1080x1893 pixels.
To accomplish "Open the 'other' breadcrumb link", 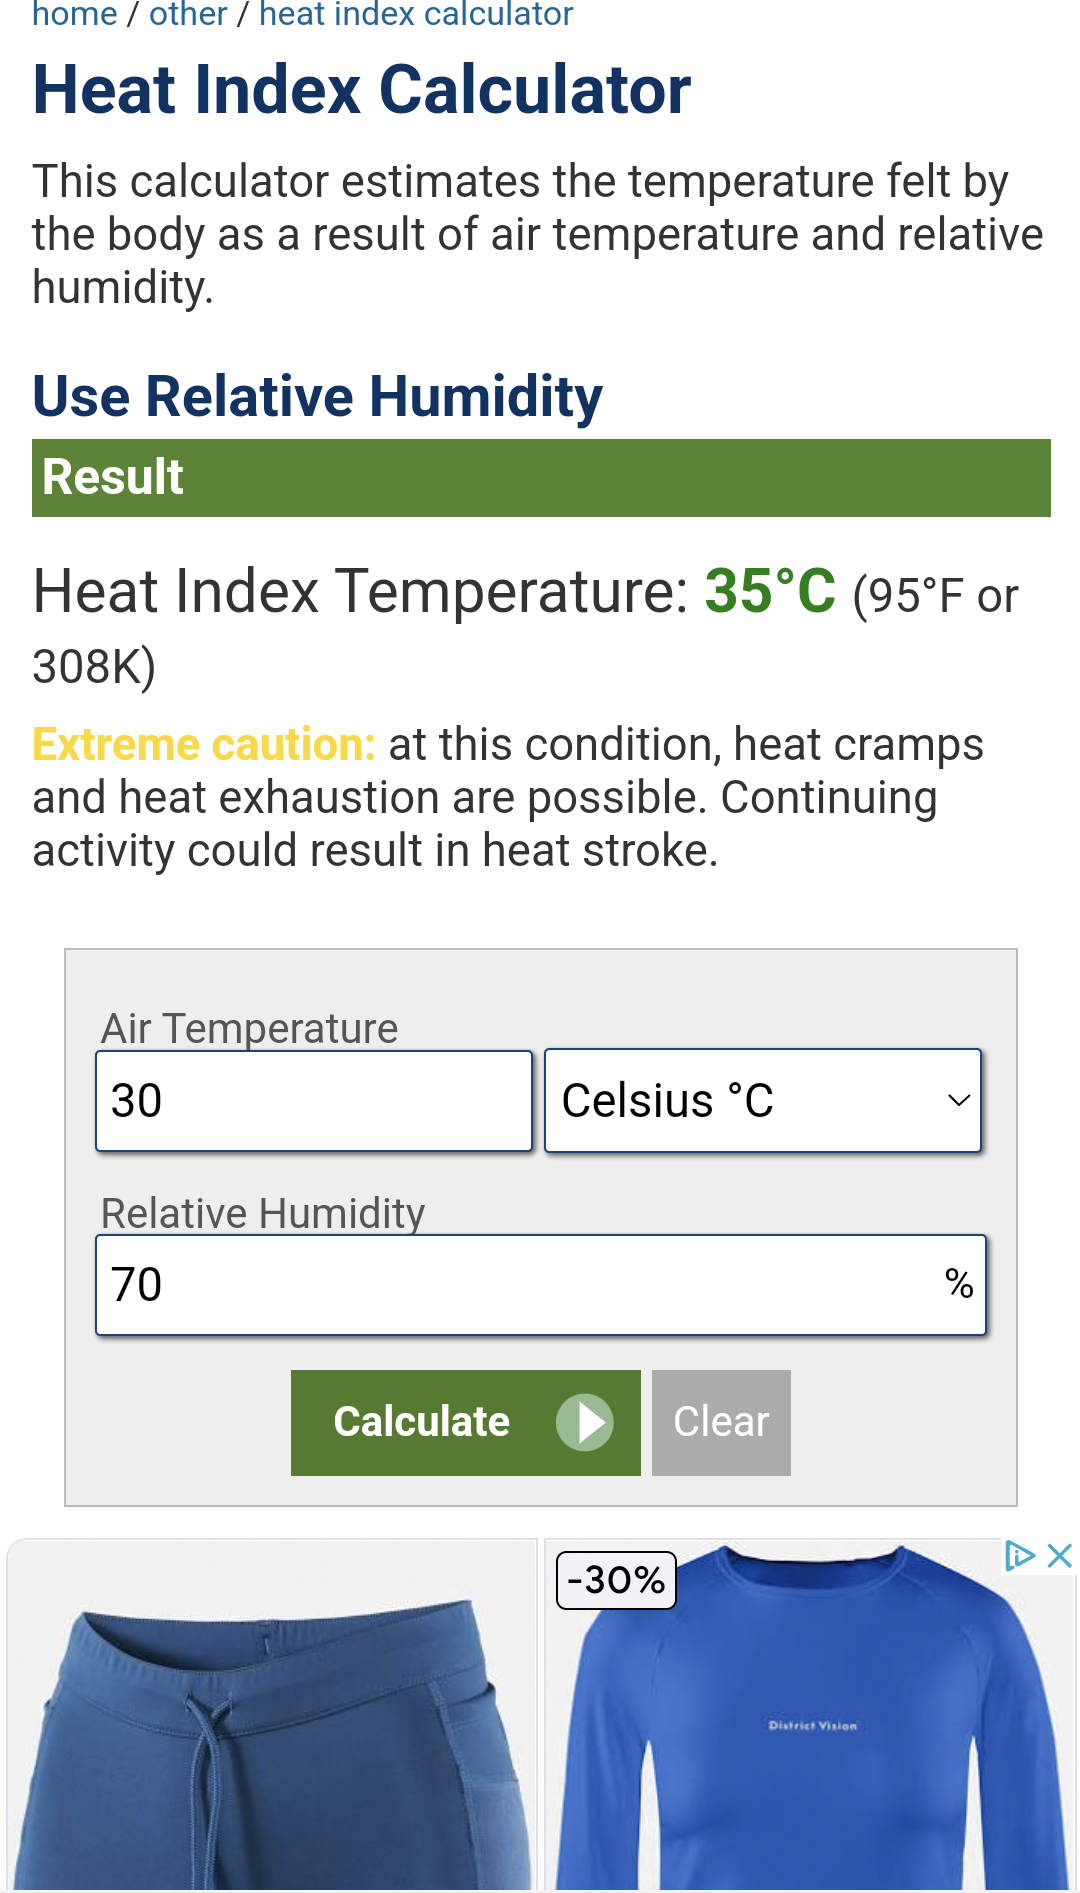I will point(188,15).
